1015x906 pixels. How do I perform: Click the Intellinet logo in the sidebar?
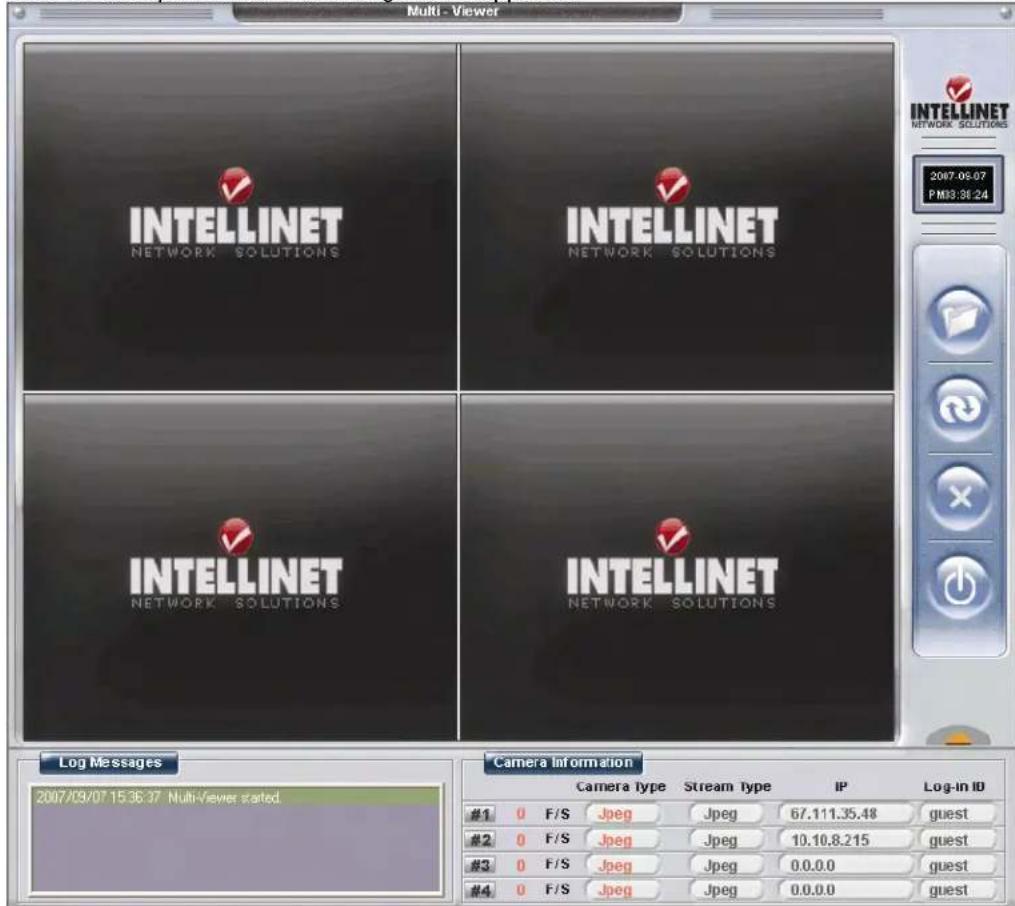click(959, 102)
